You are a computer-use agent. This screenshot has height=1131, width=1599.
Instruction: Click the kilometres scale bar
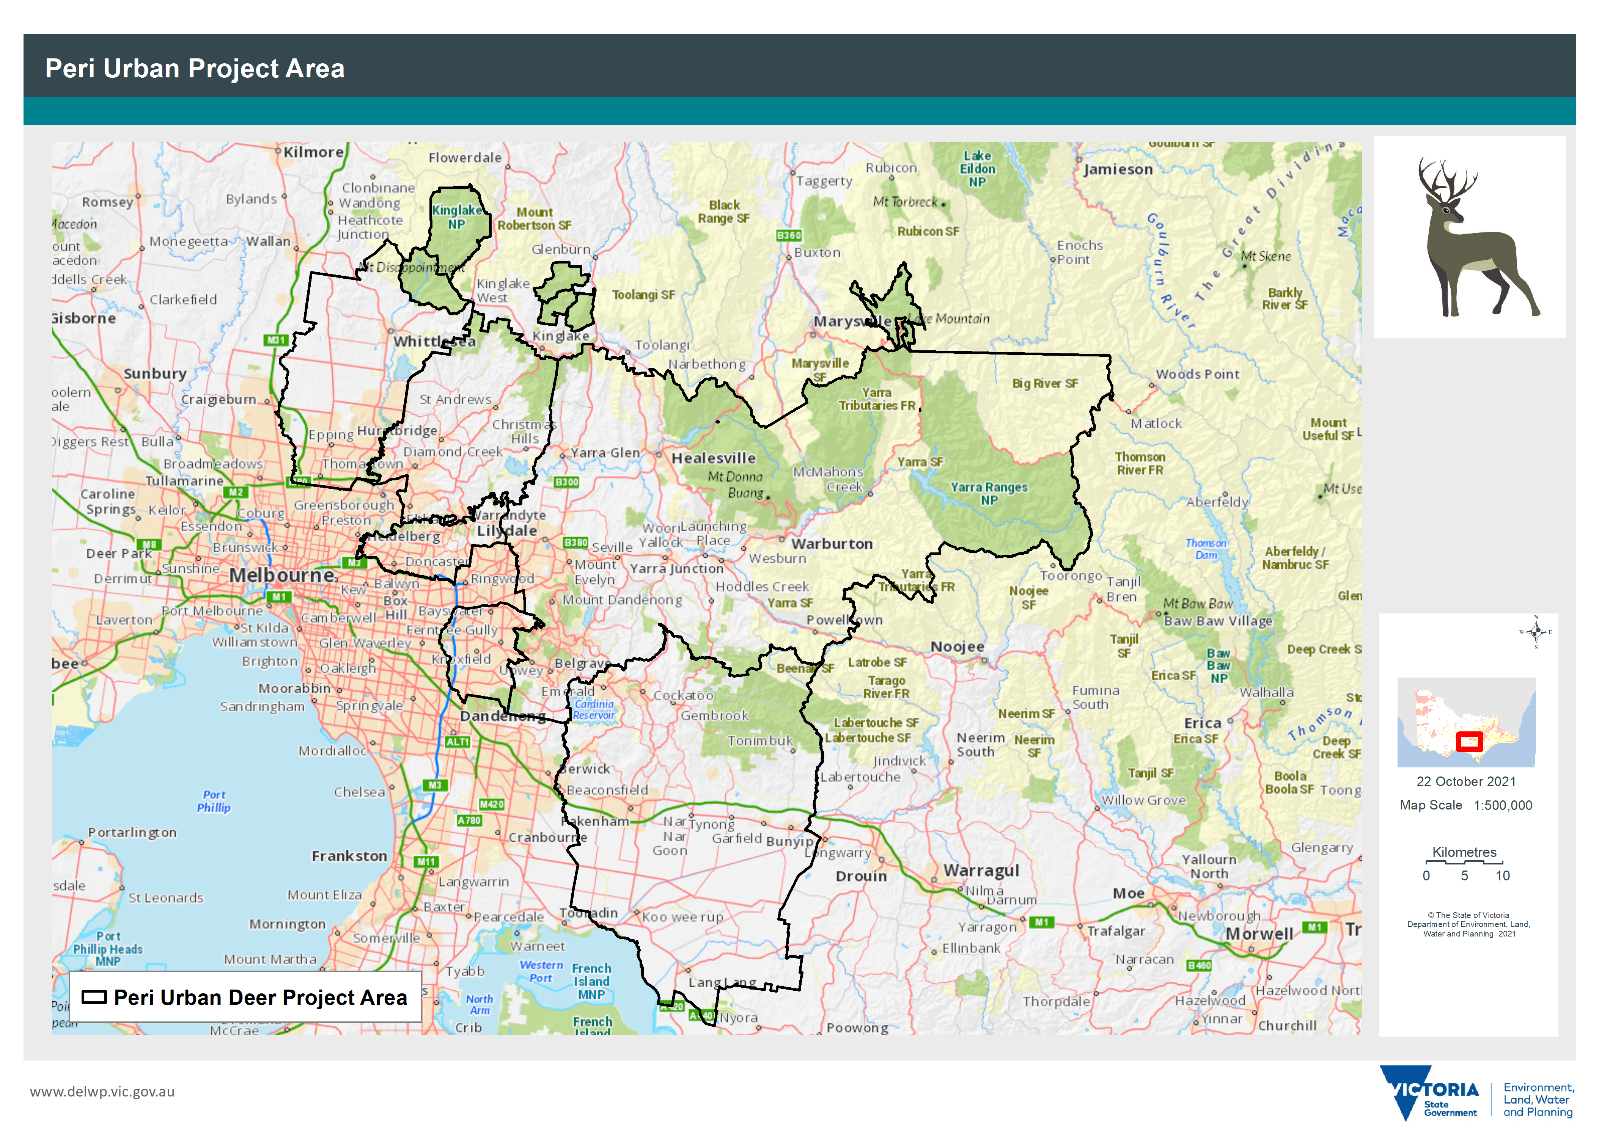pyautogui.click(x=1464, y=862)
